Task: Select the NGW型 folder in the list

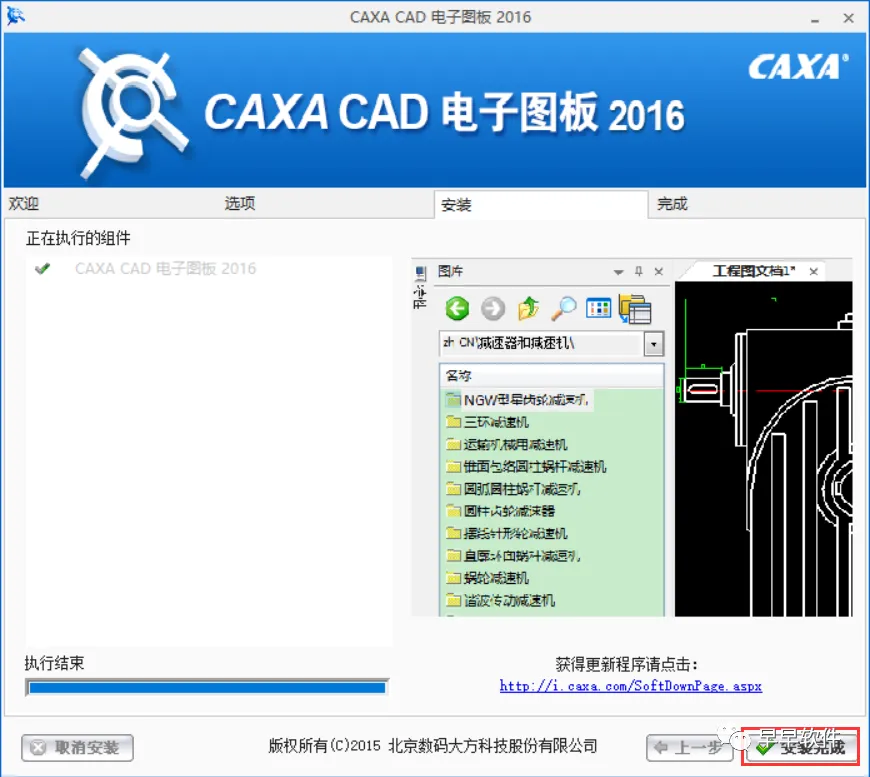Action: pos(518,400)
